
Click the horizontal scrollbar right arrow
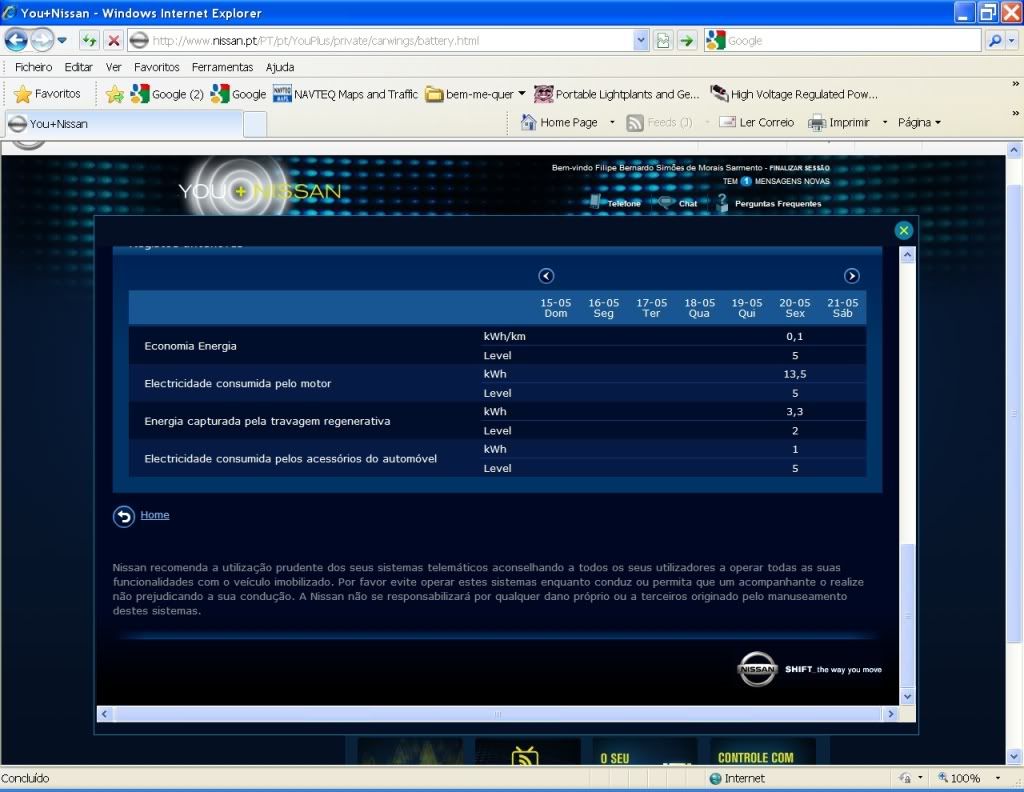pos(891,714)
